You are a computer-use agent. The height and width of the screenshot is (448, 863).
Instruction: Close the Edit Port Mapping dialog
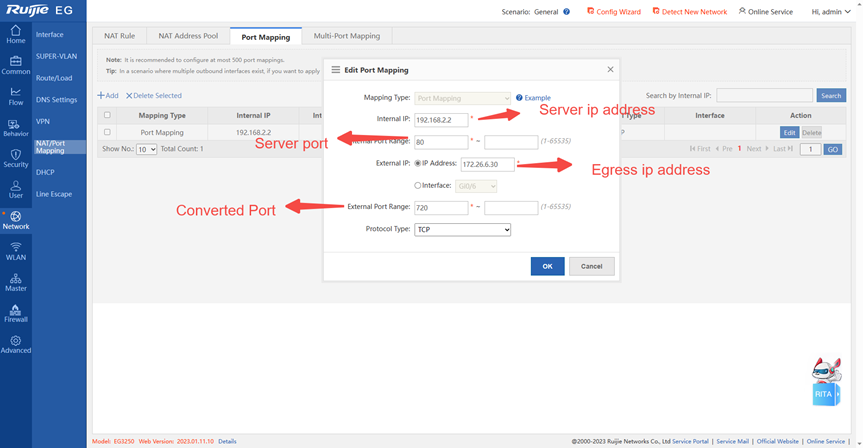click(x=610, y=70)
